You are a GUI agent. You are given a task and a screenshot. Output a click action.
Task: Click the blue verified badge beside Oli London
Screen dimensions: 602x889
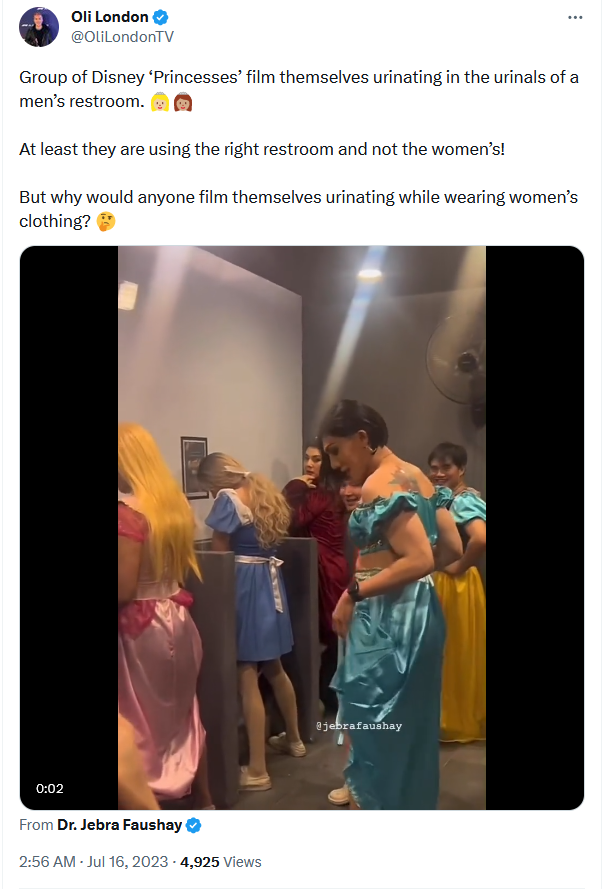[x=161, y=18]
